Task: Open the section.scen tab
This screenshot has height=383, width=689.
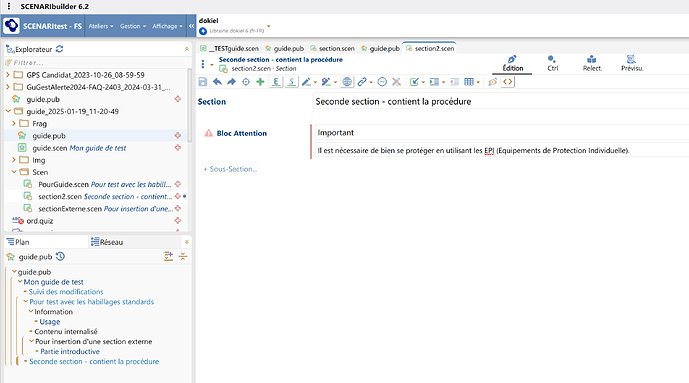Action: (332, 48)
